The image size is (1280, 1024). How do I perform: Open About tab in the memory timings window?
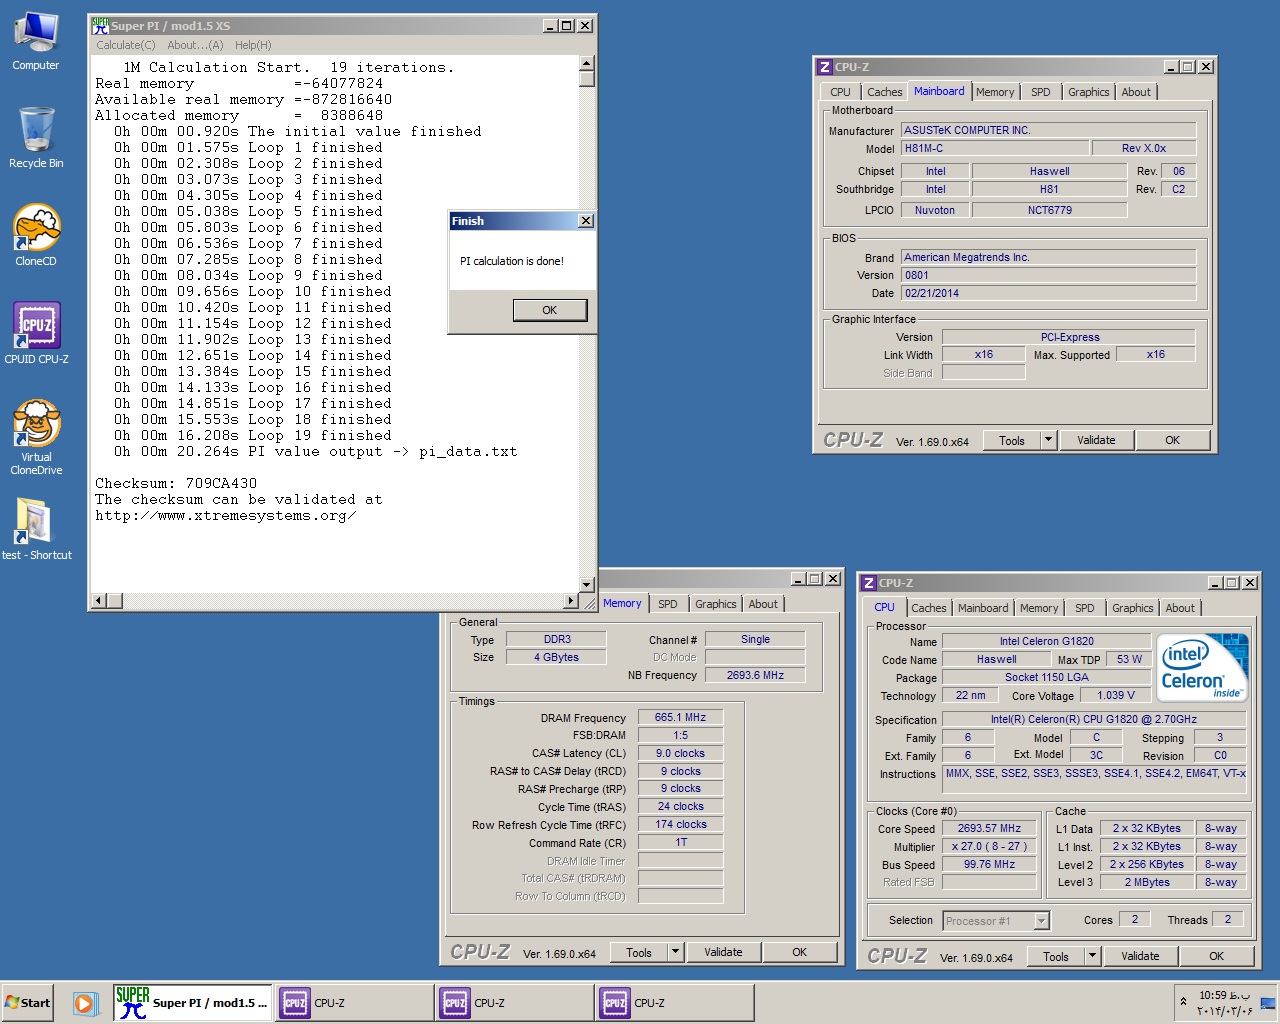(x=763, y=604)
